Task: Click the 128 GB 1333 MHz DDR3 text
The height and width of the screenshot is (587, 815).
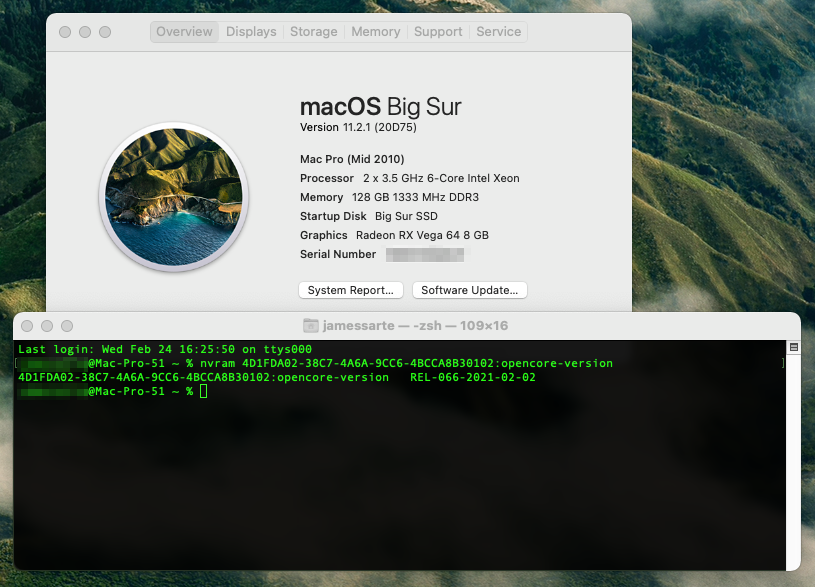Action: click(x=415, y=197)
